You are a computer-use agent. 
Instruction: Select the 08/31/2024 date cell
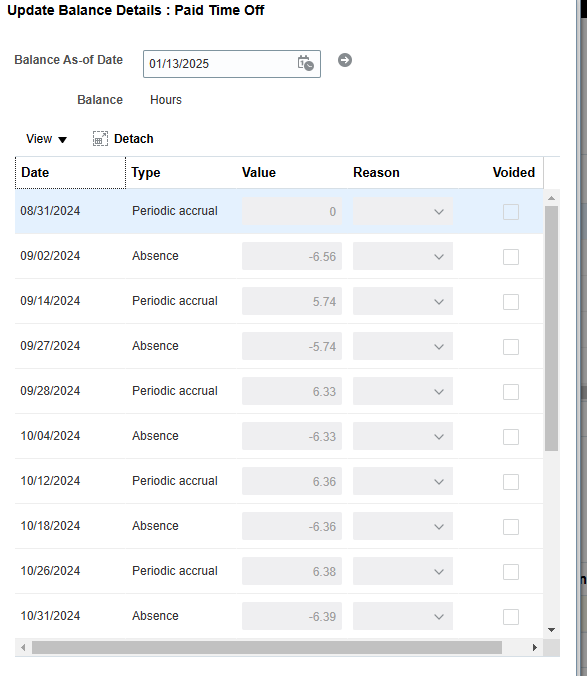[50, 211]
